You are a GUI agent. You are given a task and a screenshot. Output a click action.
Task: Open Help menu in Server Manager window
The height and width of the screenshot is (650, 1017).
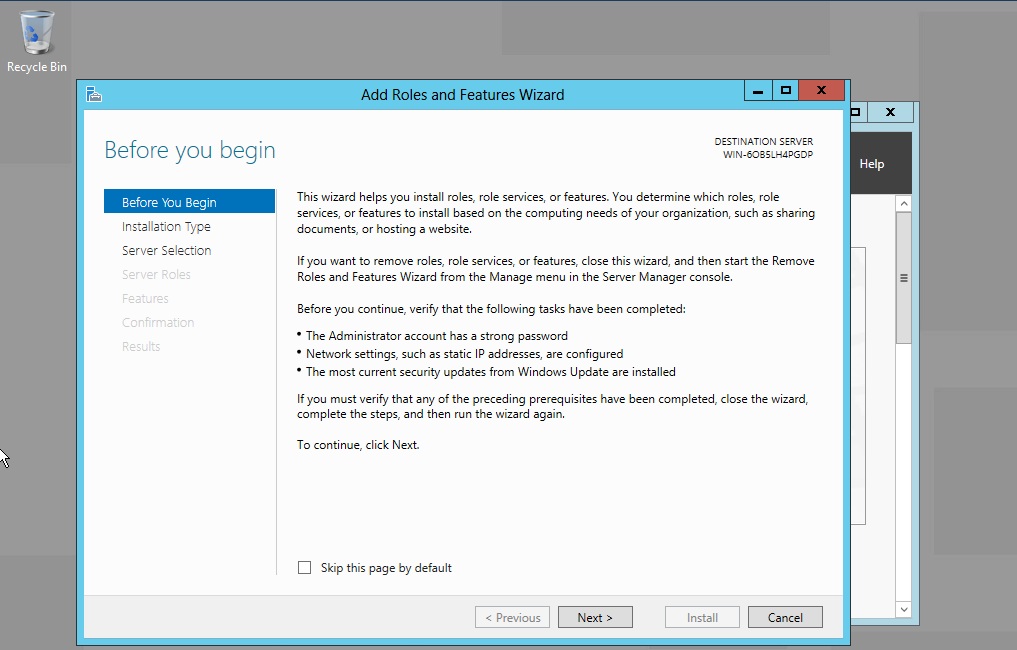tap(872, 164)
